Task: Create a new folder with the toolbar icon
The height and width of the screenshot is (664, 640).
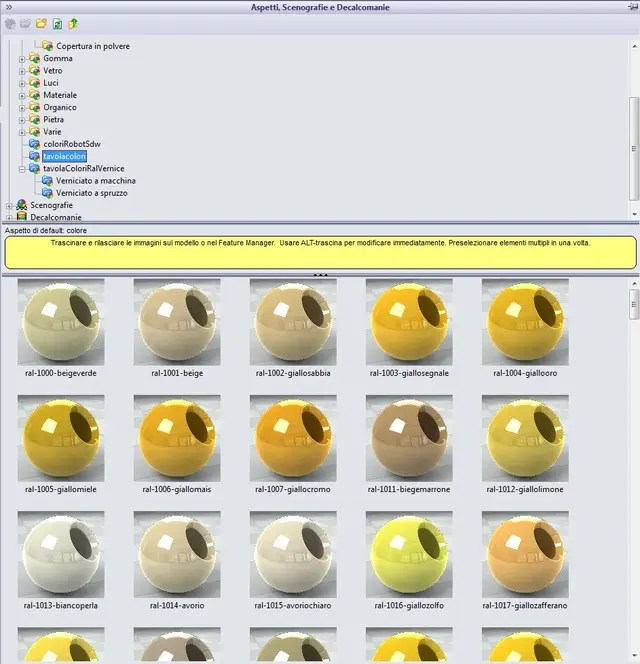Action: tap(41, 24)
